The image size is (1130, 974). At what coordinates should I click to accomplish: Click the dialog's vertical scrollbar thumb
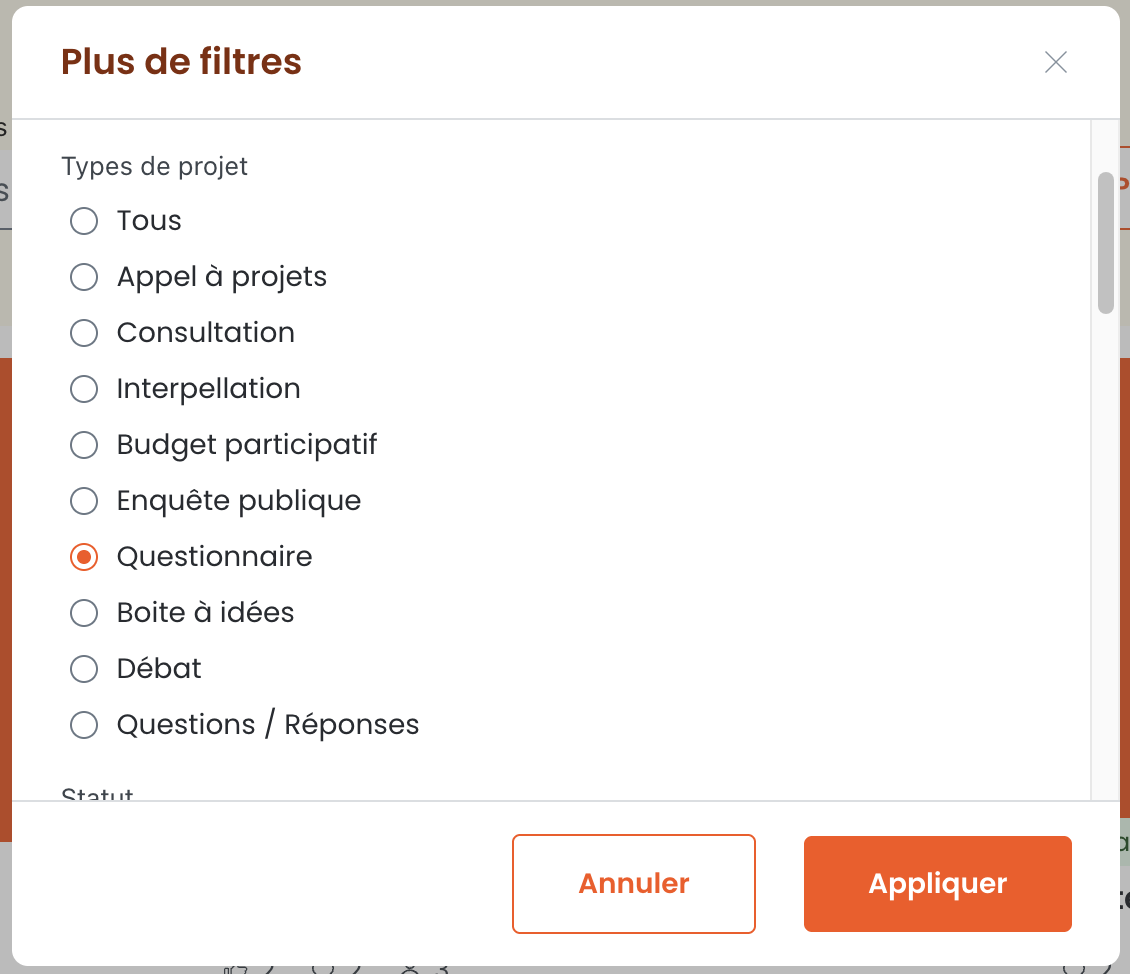1105,243
